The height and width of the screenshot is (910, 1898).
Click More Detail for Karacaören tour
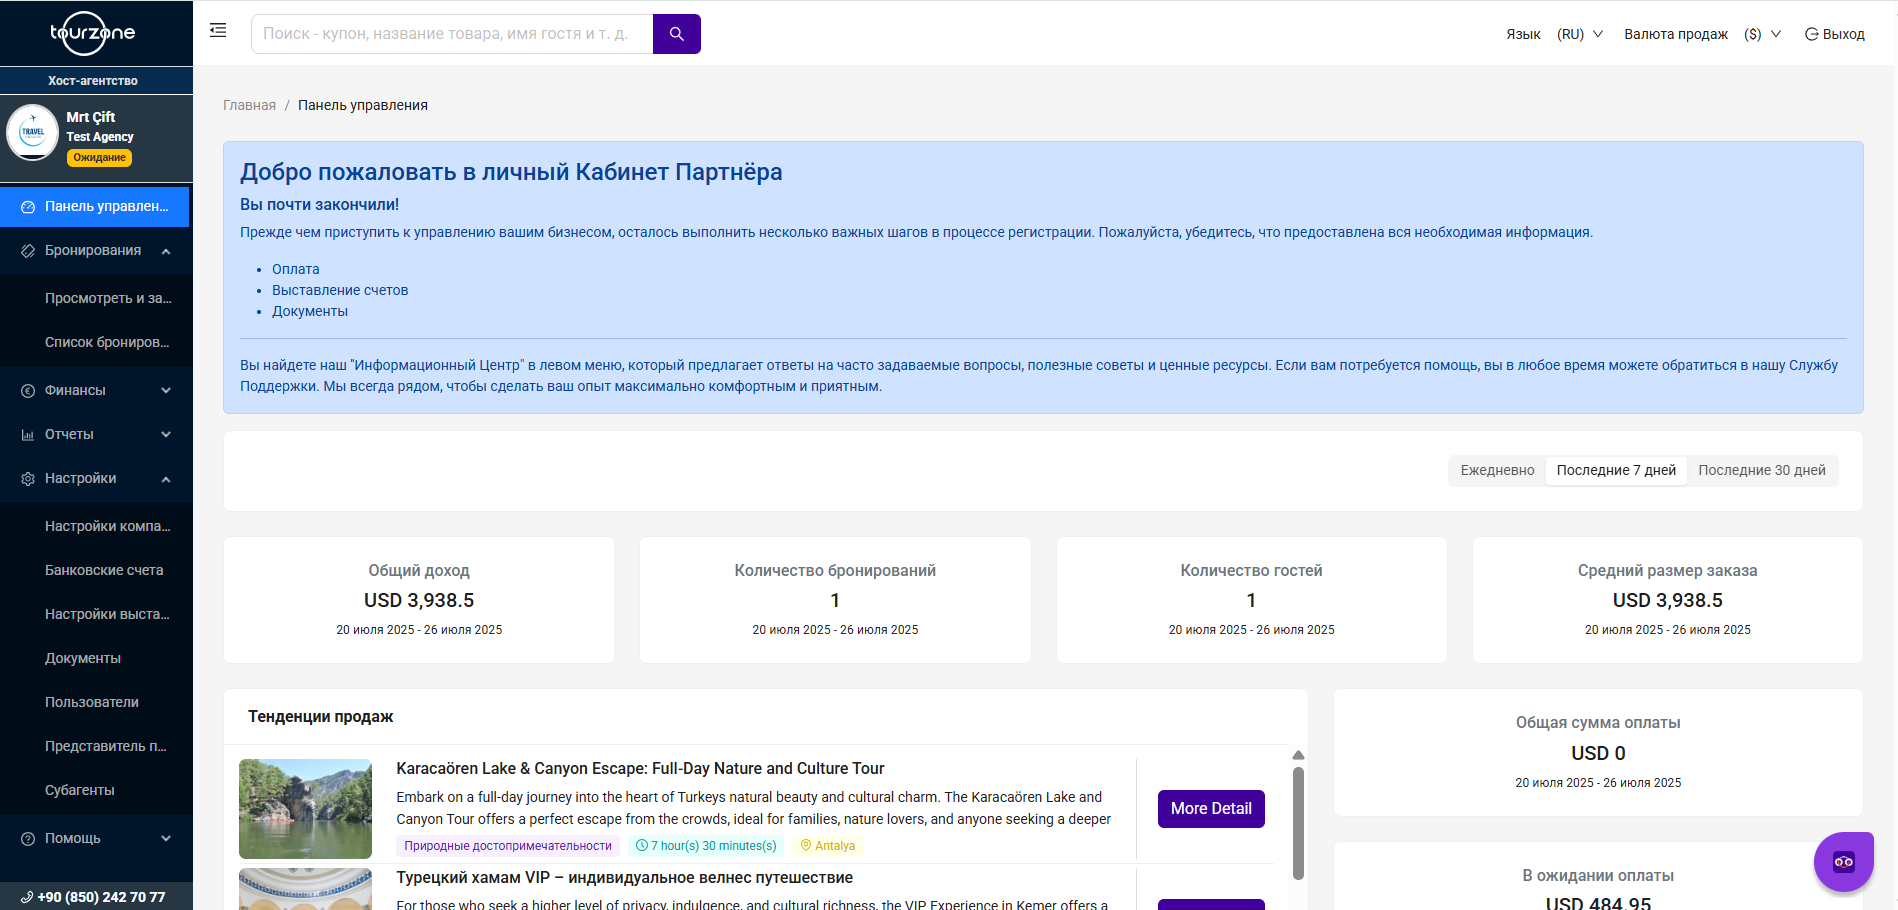[x=1211, y=809]
